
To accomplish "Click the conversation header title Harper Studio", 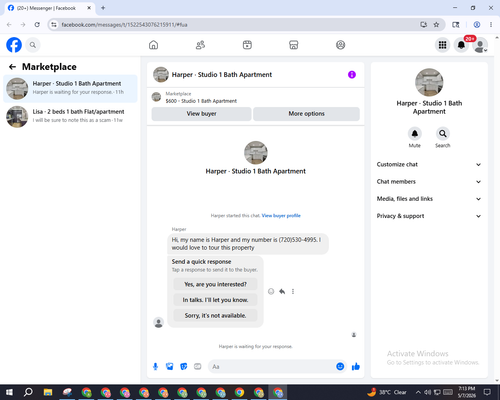I will tap(222, 75).
